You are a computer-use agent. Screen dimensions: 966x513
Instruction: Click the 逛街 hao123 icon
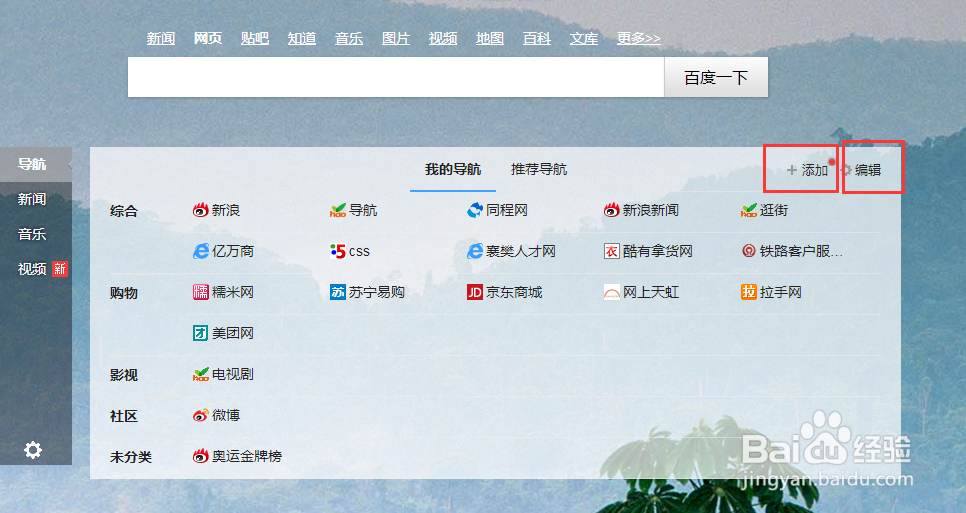[x=749, y=210]
